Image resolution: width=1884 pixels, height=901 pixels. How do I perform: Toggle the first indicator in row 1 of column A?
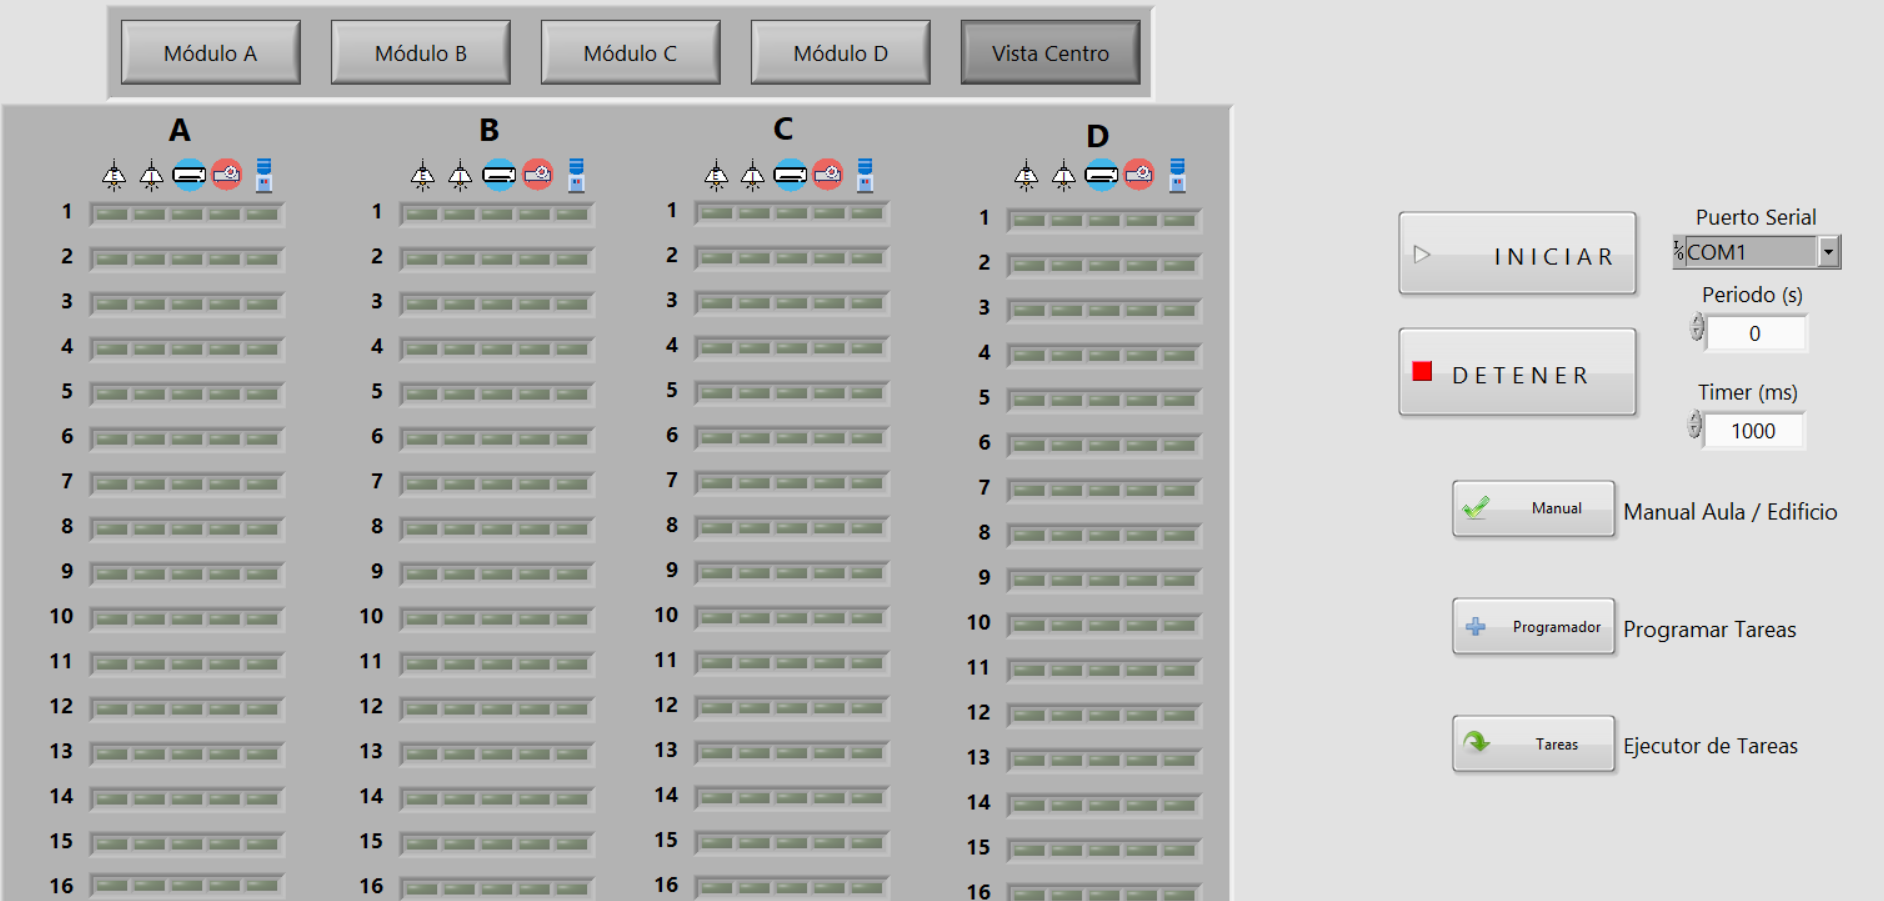click(x=112, y=214)
